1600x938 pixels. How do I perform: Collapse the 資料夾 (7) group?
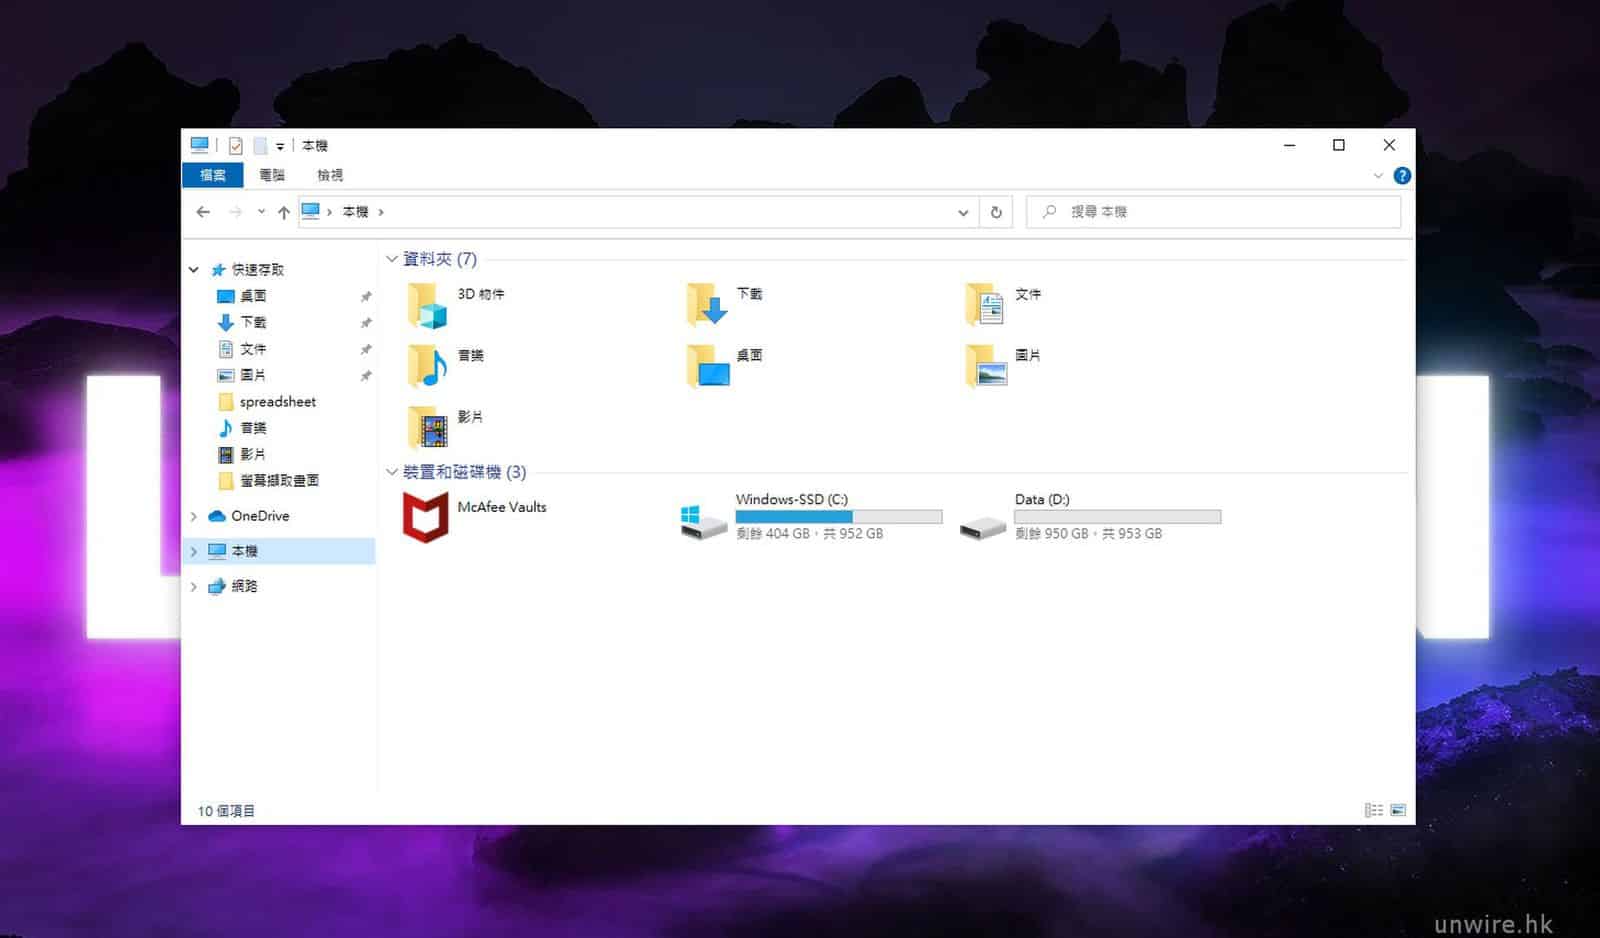coord(392,259)
